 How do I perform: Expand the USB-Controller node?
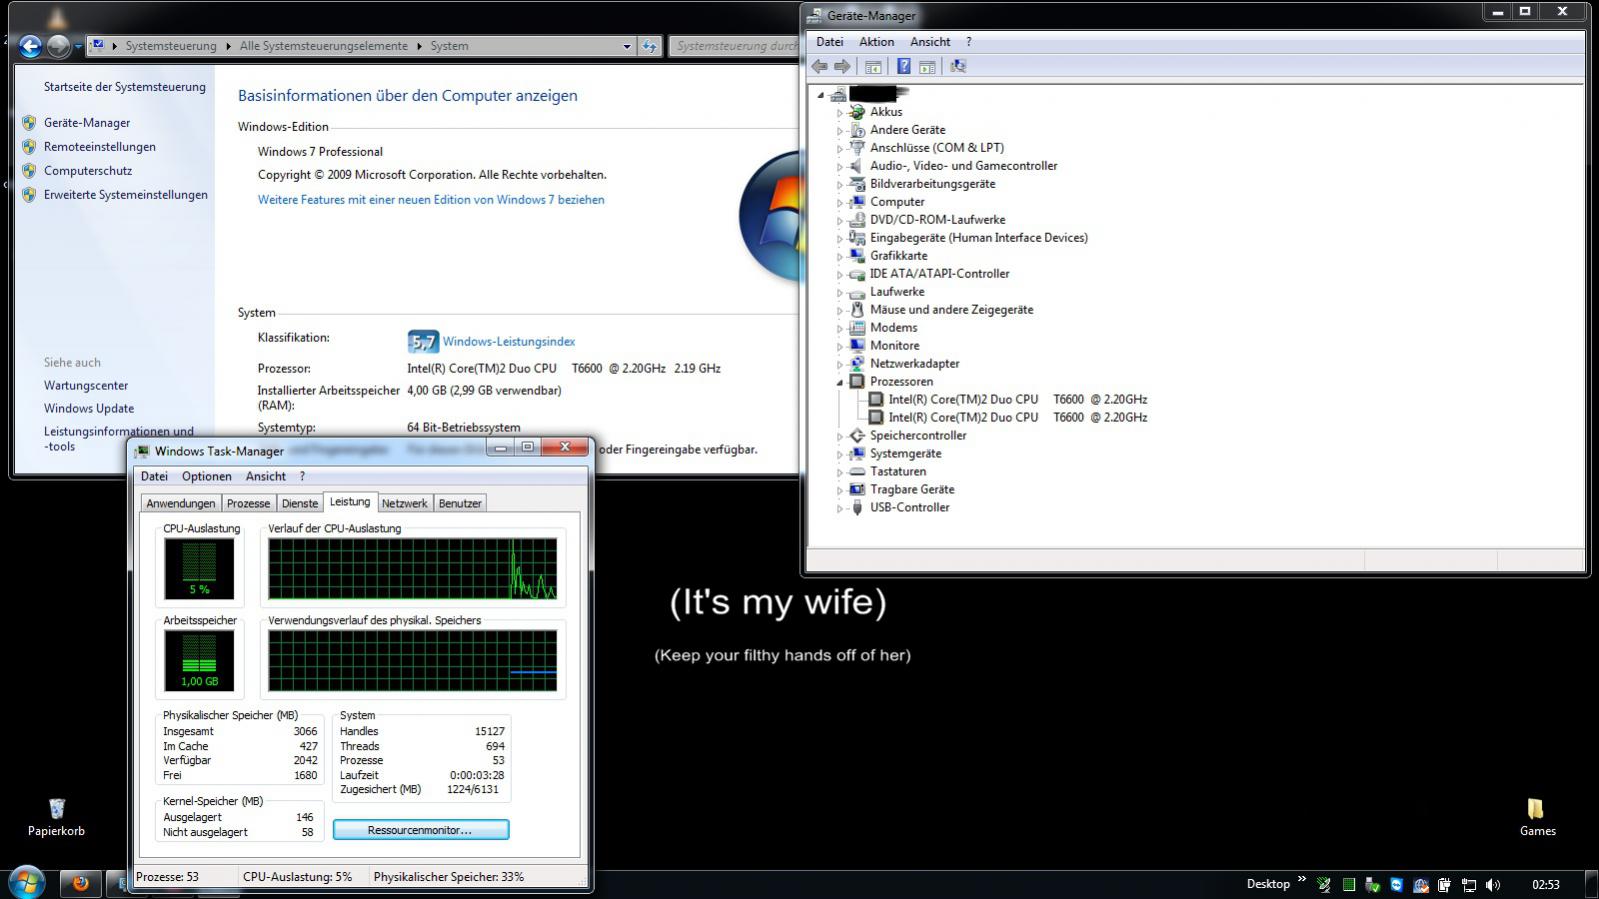tap(840, 508)
